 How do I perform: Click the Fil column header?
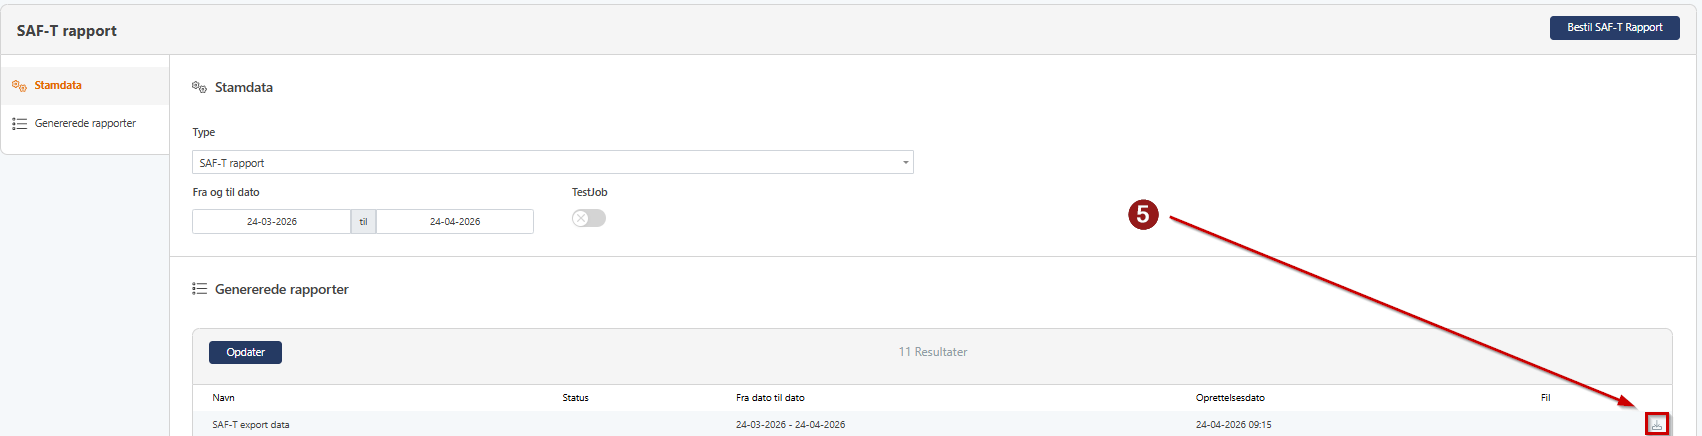(1545, 398)
